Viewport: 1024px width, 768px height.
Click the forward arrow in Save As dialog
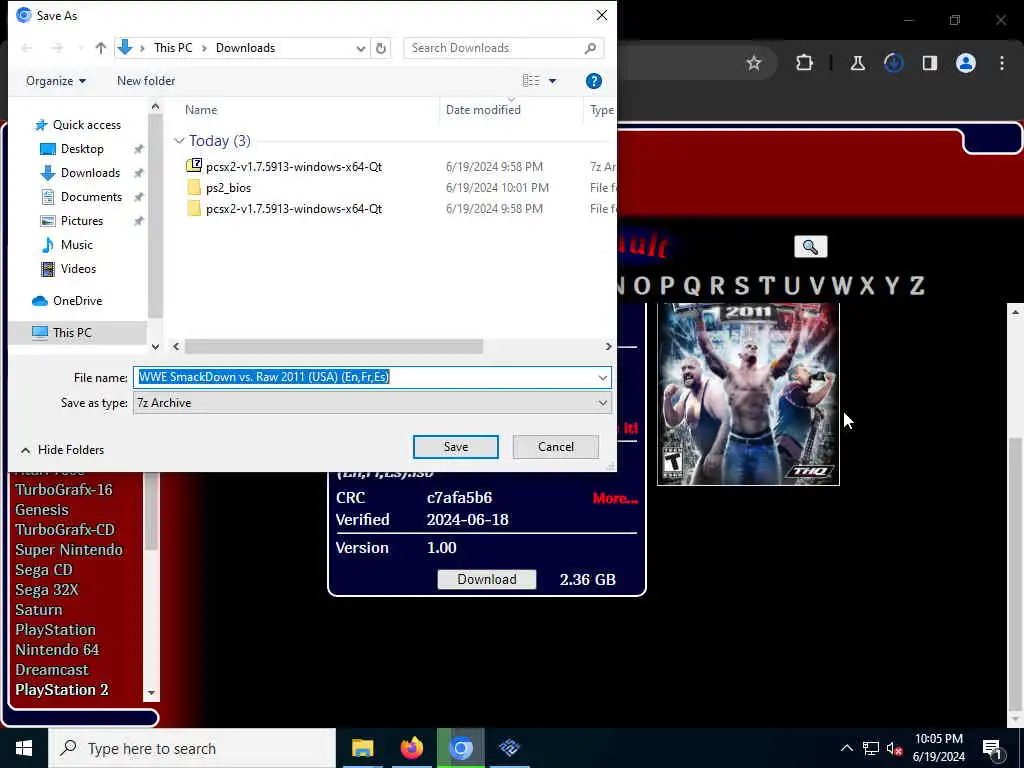(57, 48)
